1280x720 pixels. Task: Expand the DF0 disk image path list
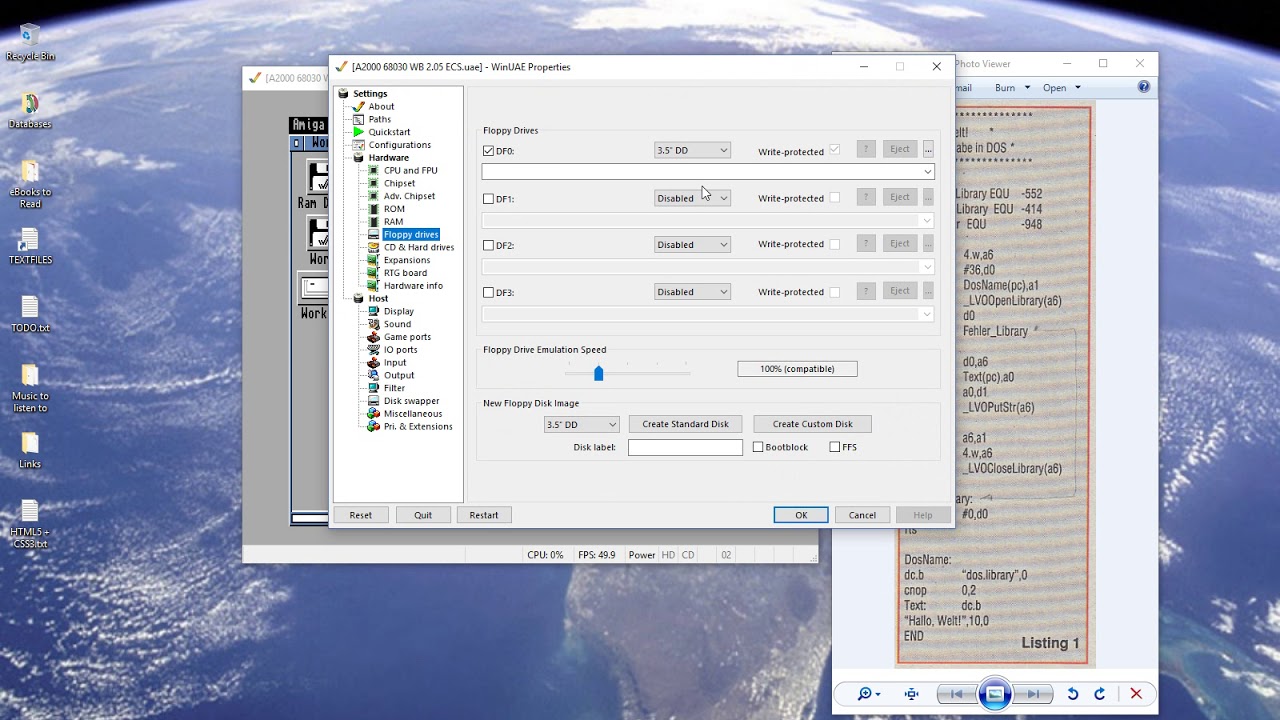coord(927,172)
